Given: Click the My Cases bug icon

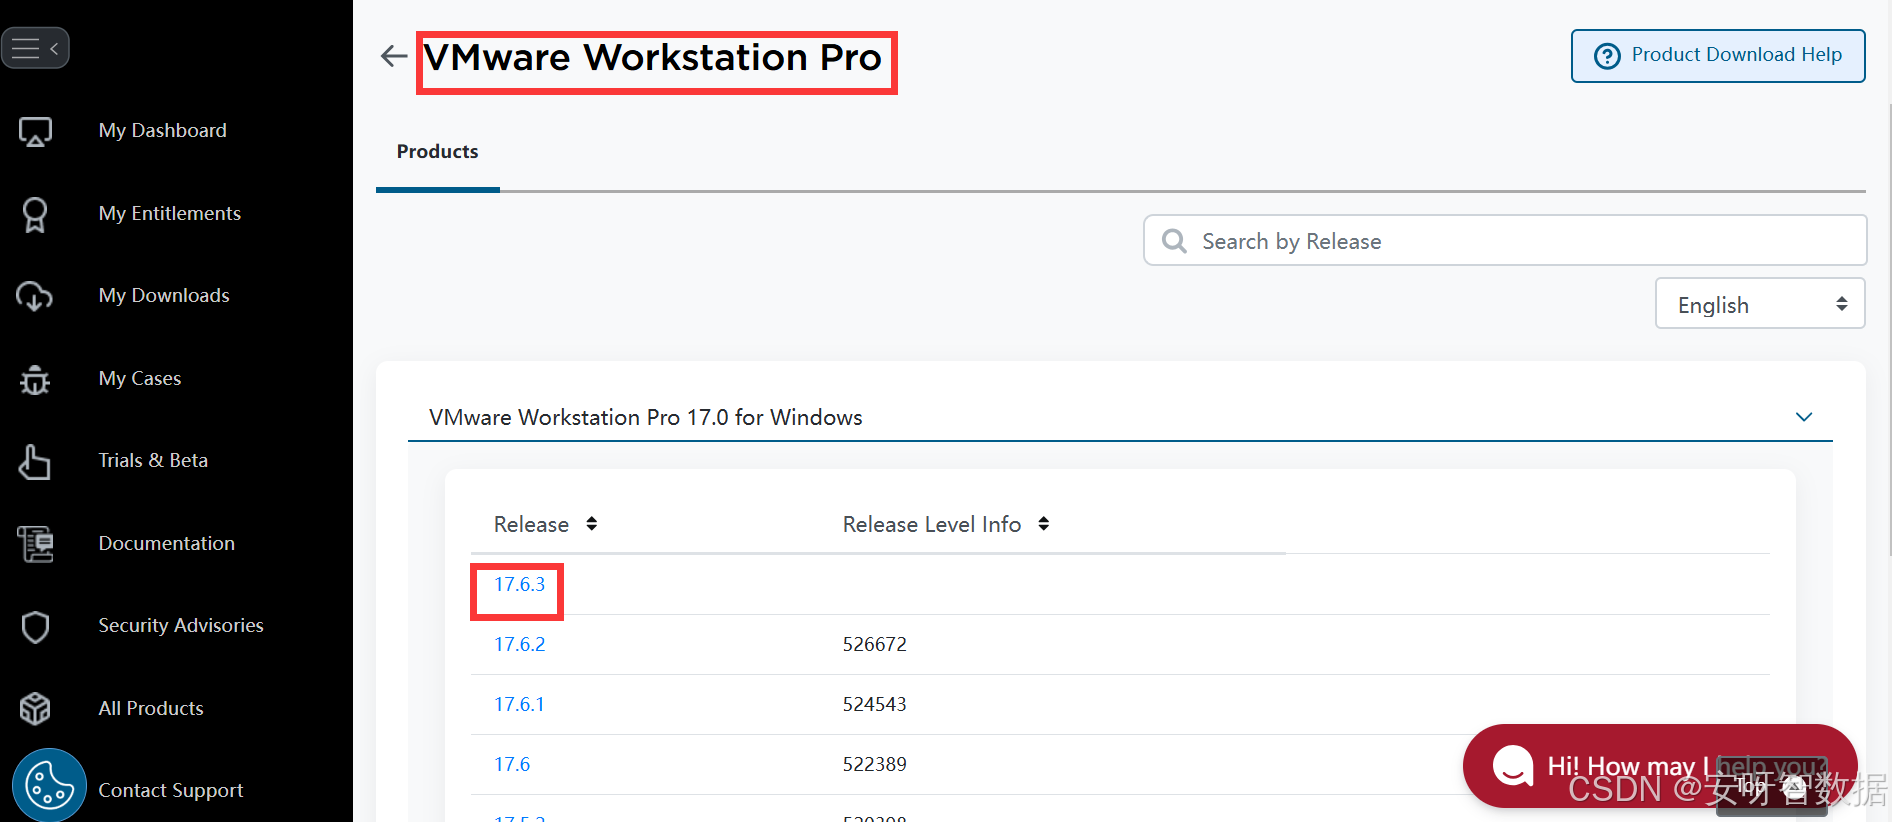Looking at the screenshot, I should [35, 379].
